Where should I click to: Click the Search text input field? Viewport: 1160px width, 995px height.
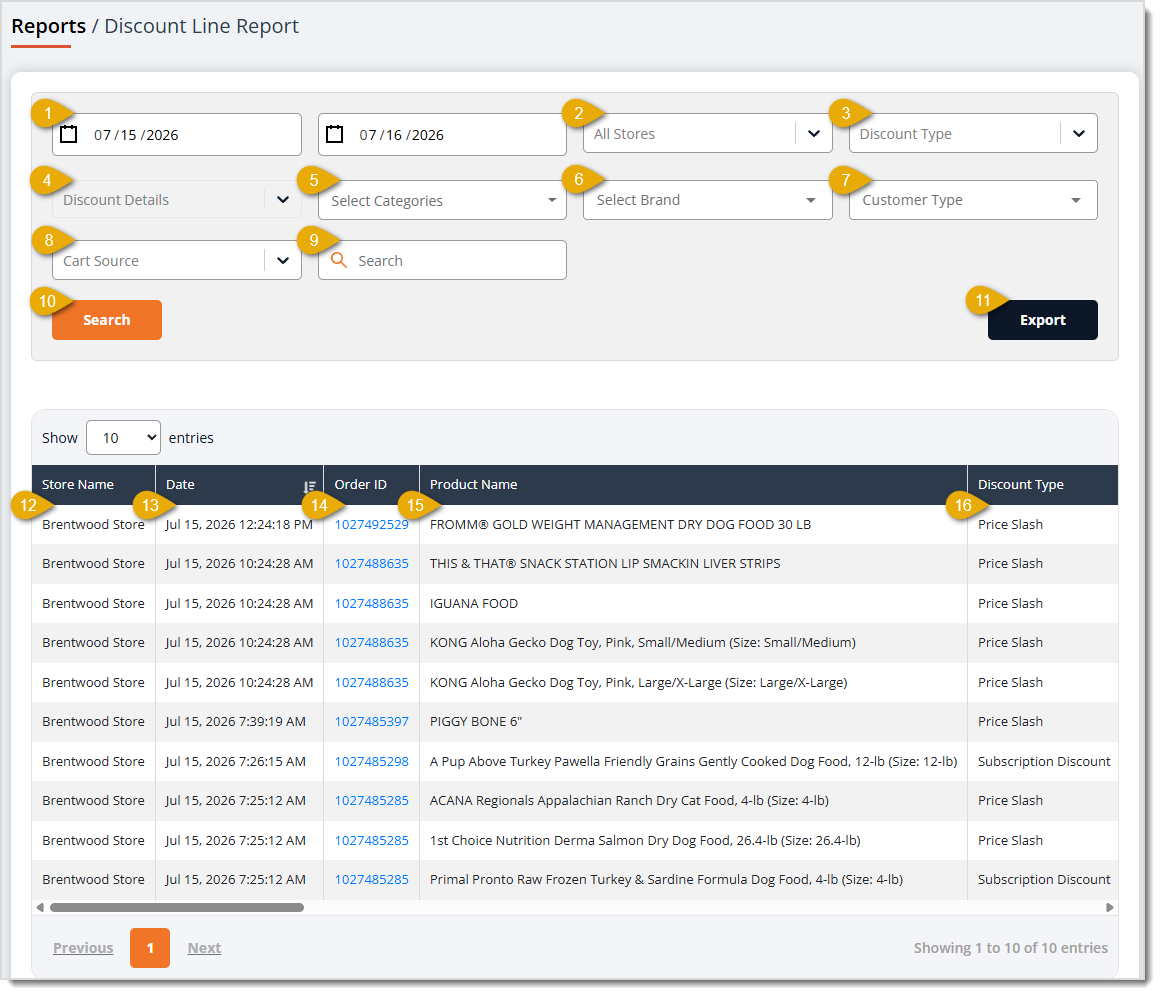pos(442,260)
